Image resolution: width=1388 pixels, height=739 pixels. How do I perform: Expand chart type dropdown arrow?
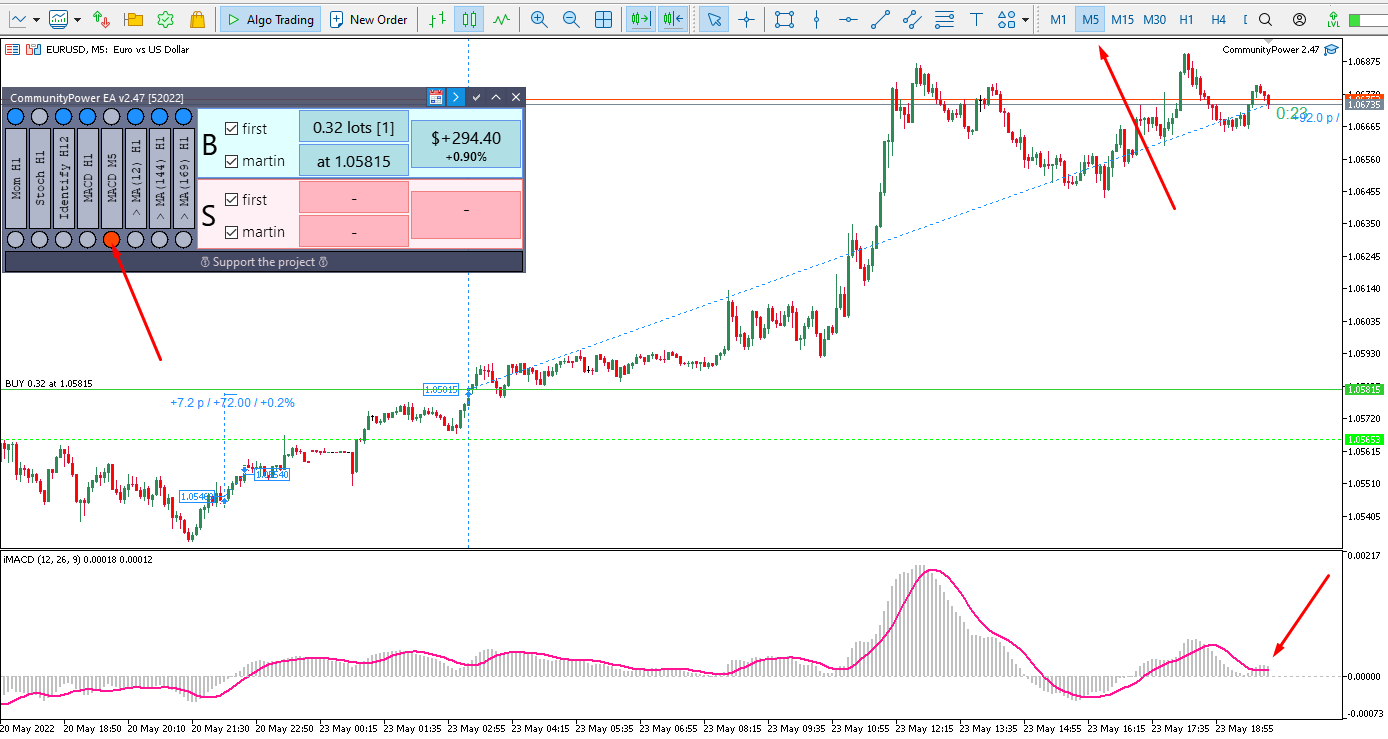pyautogui.click(x=36, y=19)
